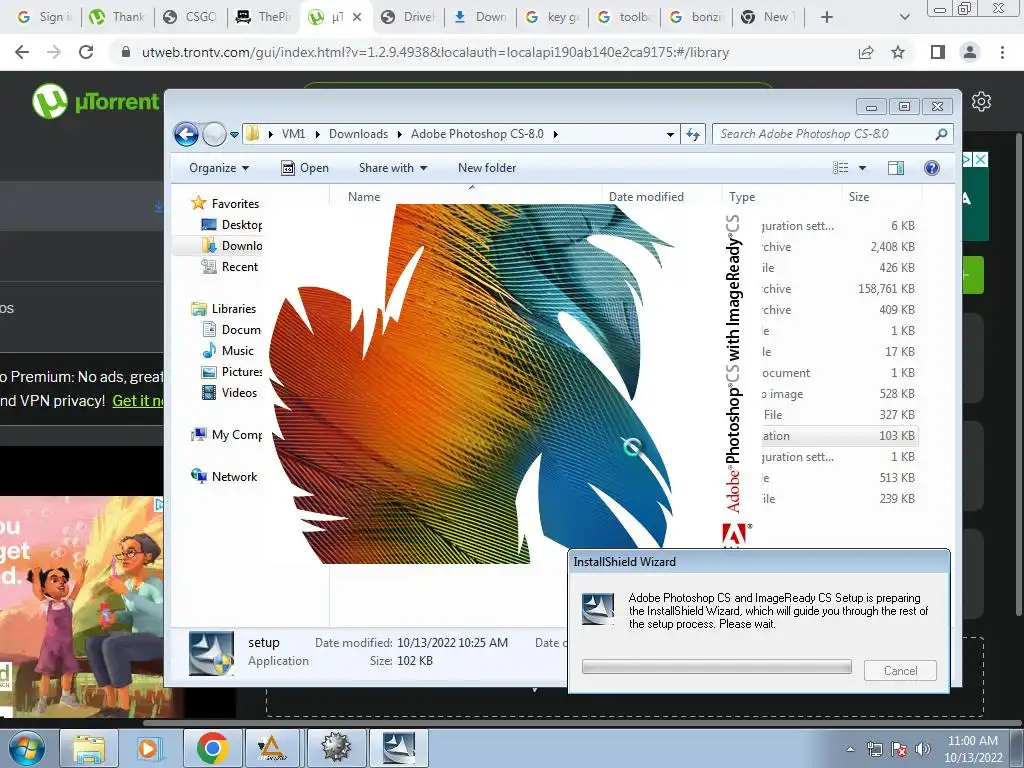This screenshot has height=768, width=1024.
Task: Open Pictures library
Action: 232,372
